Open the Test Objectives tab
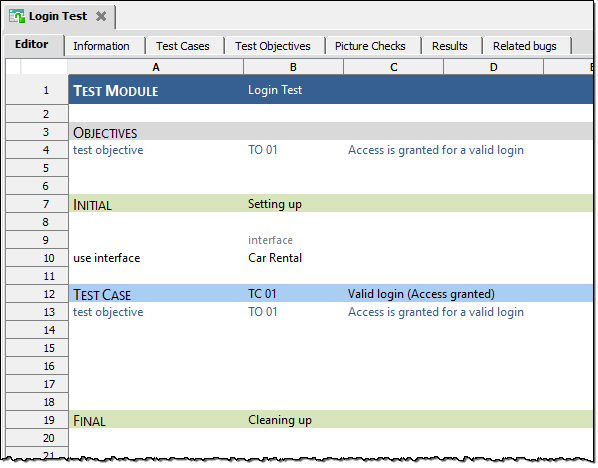The width and height of the screenshot is (598, 468). coord(273,46)
